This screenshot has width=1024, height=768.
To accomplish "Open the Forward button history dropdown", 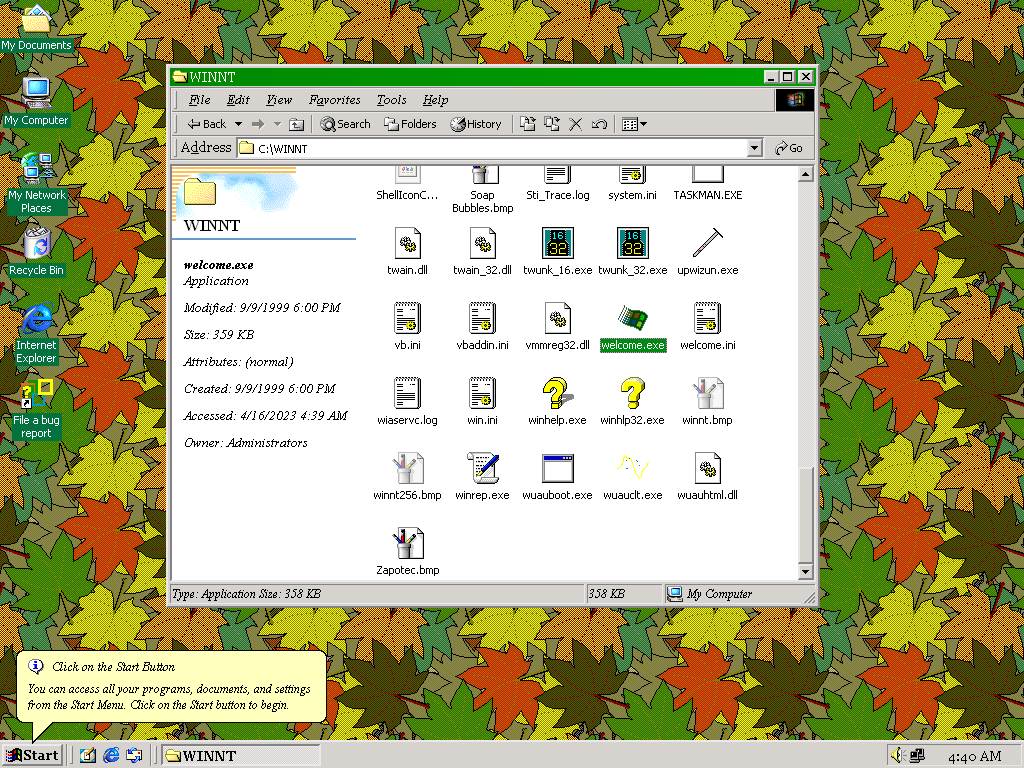I will coord(277,124).
